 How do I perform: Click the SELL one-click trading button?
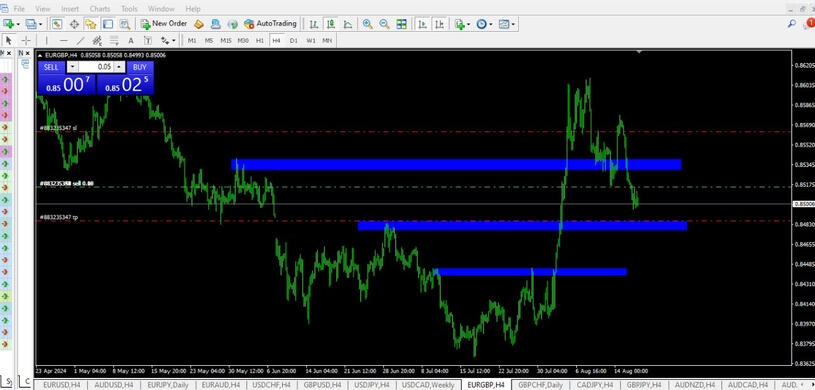(51, 67)
